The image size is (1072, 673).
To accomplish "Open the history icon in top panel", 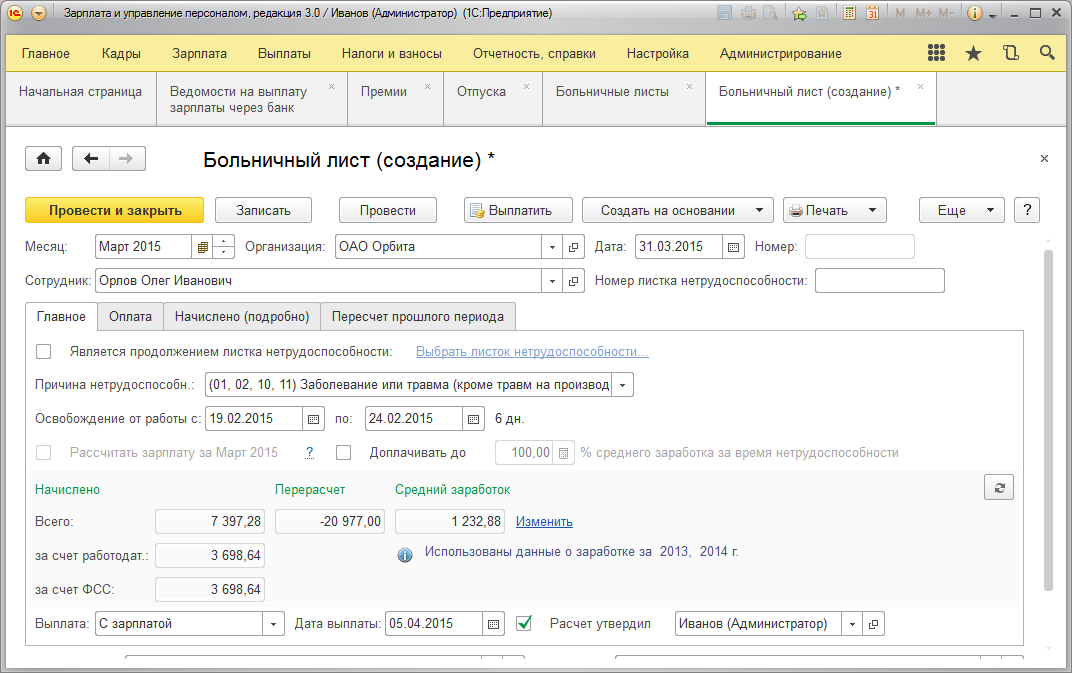I will click(x=1010, y=54).
